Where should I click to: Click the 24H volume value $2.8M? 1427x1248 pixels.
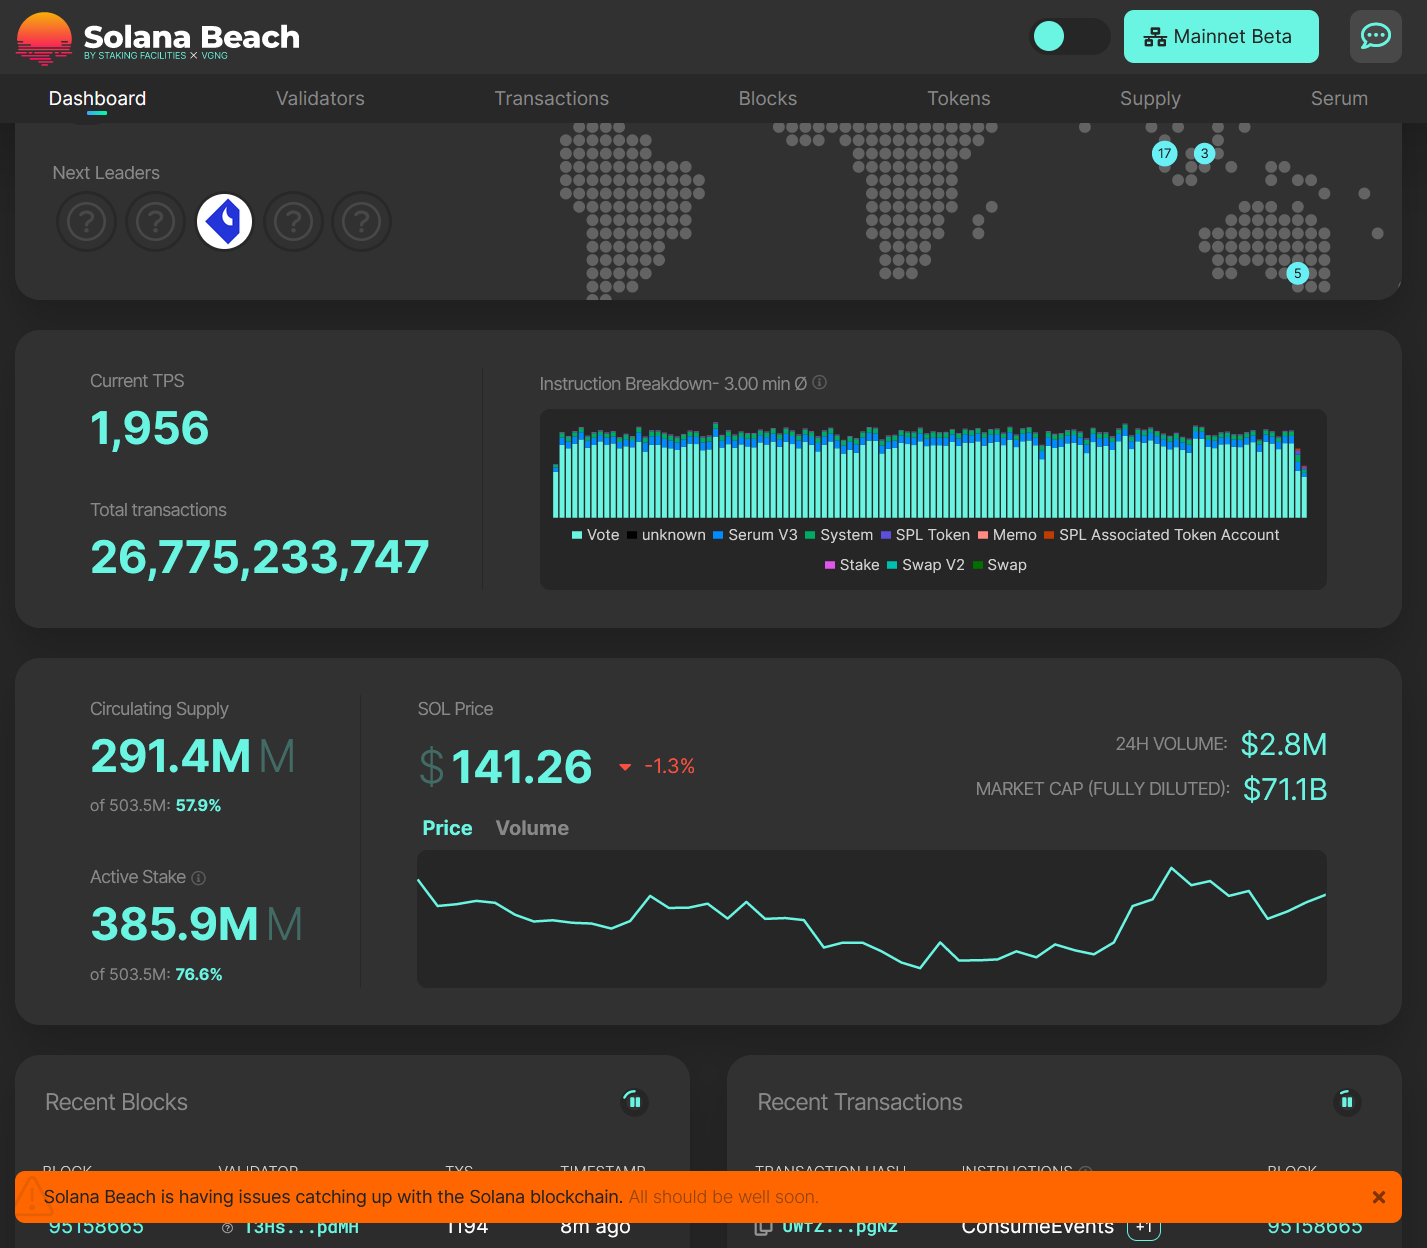click(x=1283, y=744)
